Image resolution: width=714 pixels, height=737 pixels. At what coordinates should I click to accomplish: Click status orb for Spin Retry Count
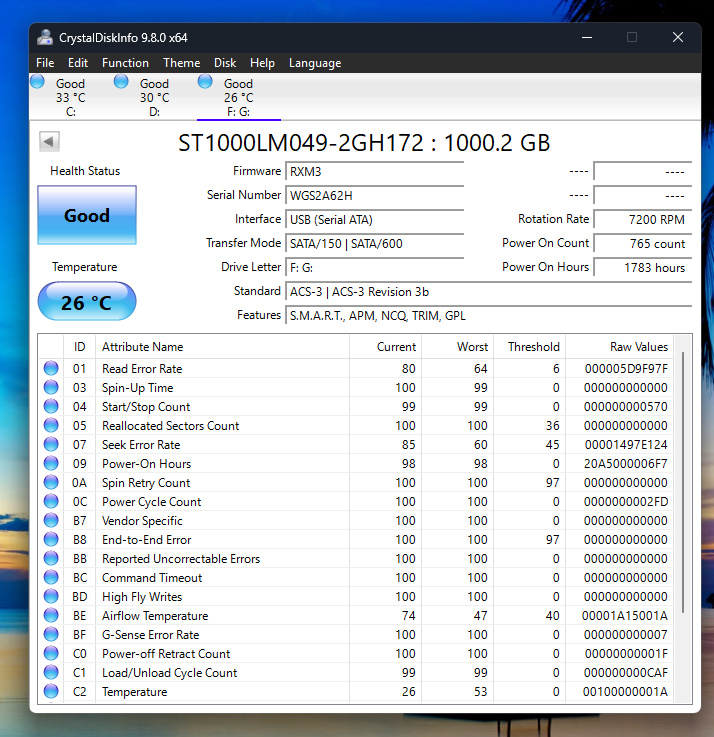[x=51, y=483]
